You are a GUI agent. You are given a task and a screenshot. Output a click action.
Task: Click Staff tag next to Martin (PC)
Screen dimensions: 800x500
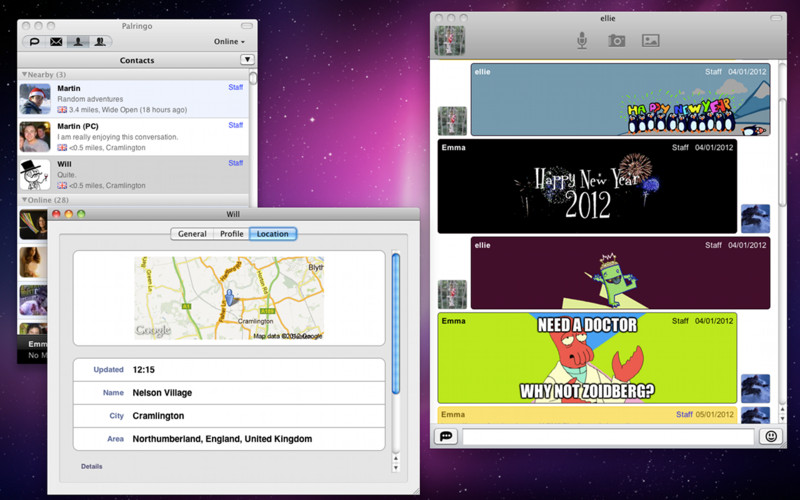tap(235, 125)
